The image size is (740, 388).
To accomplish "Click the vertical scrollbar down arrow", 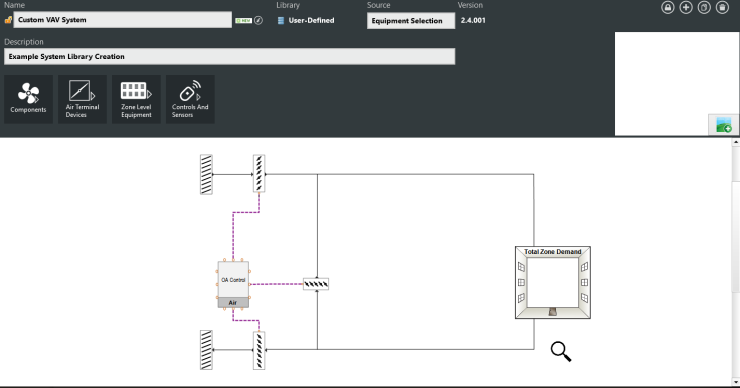I will [736, 382].
